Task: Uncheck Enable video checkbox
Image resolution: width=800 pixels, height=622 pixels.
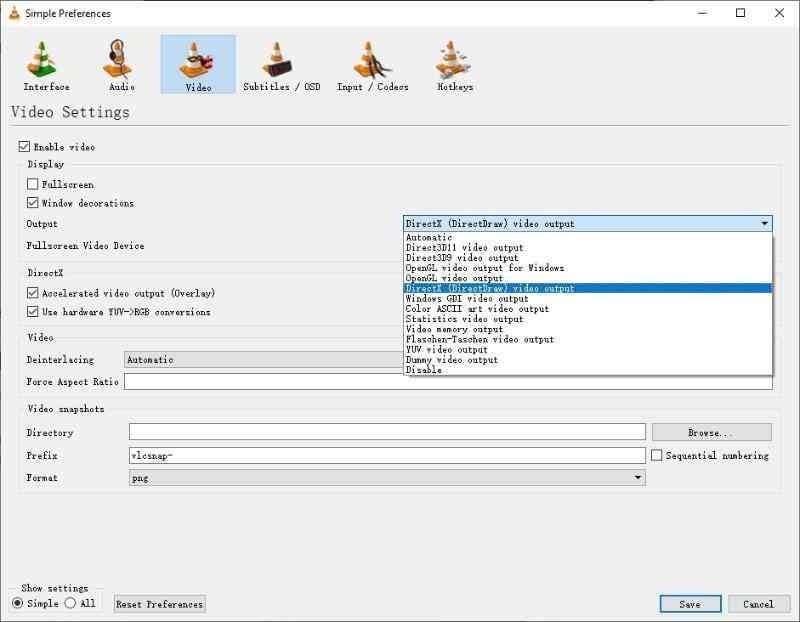Action: pos(24,146)
